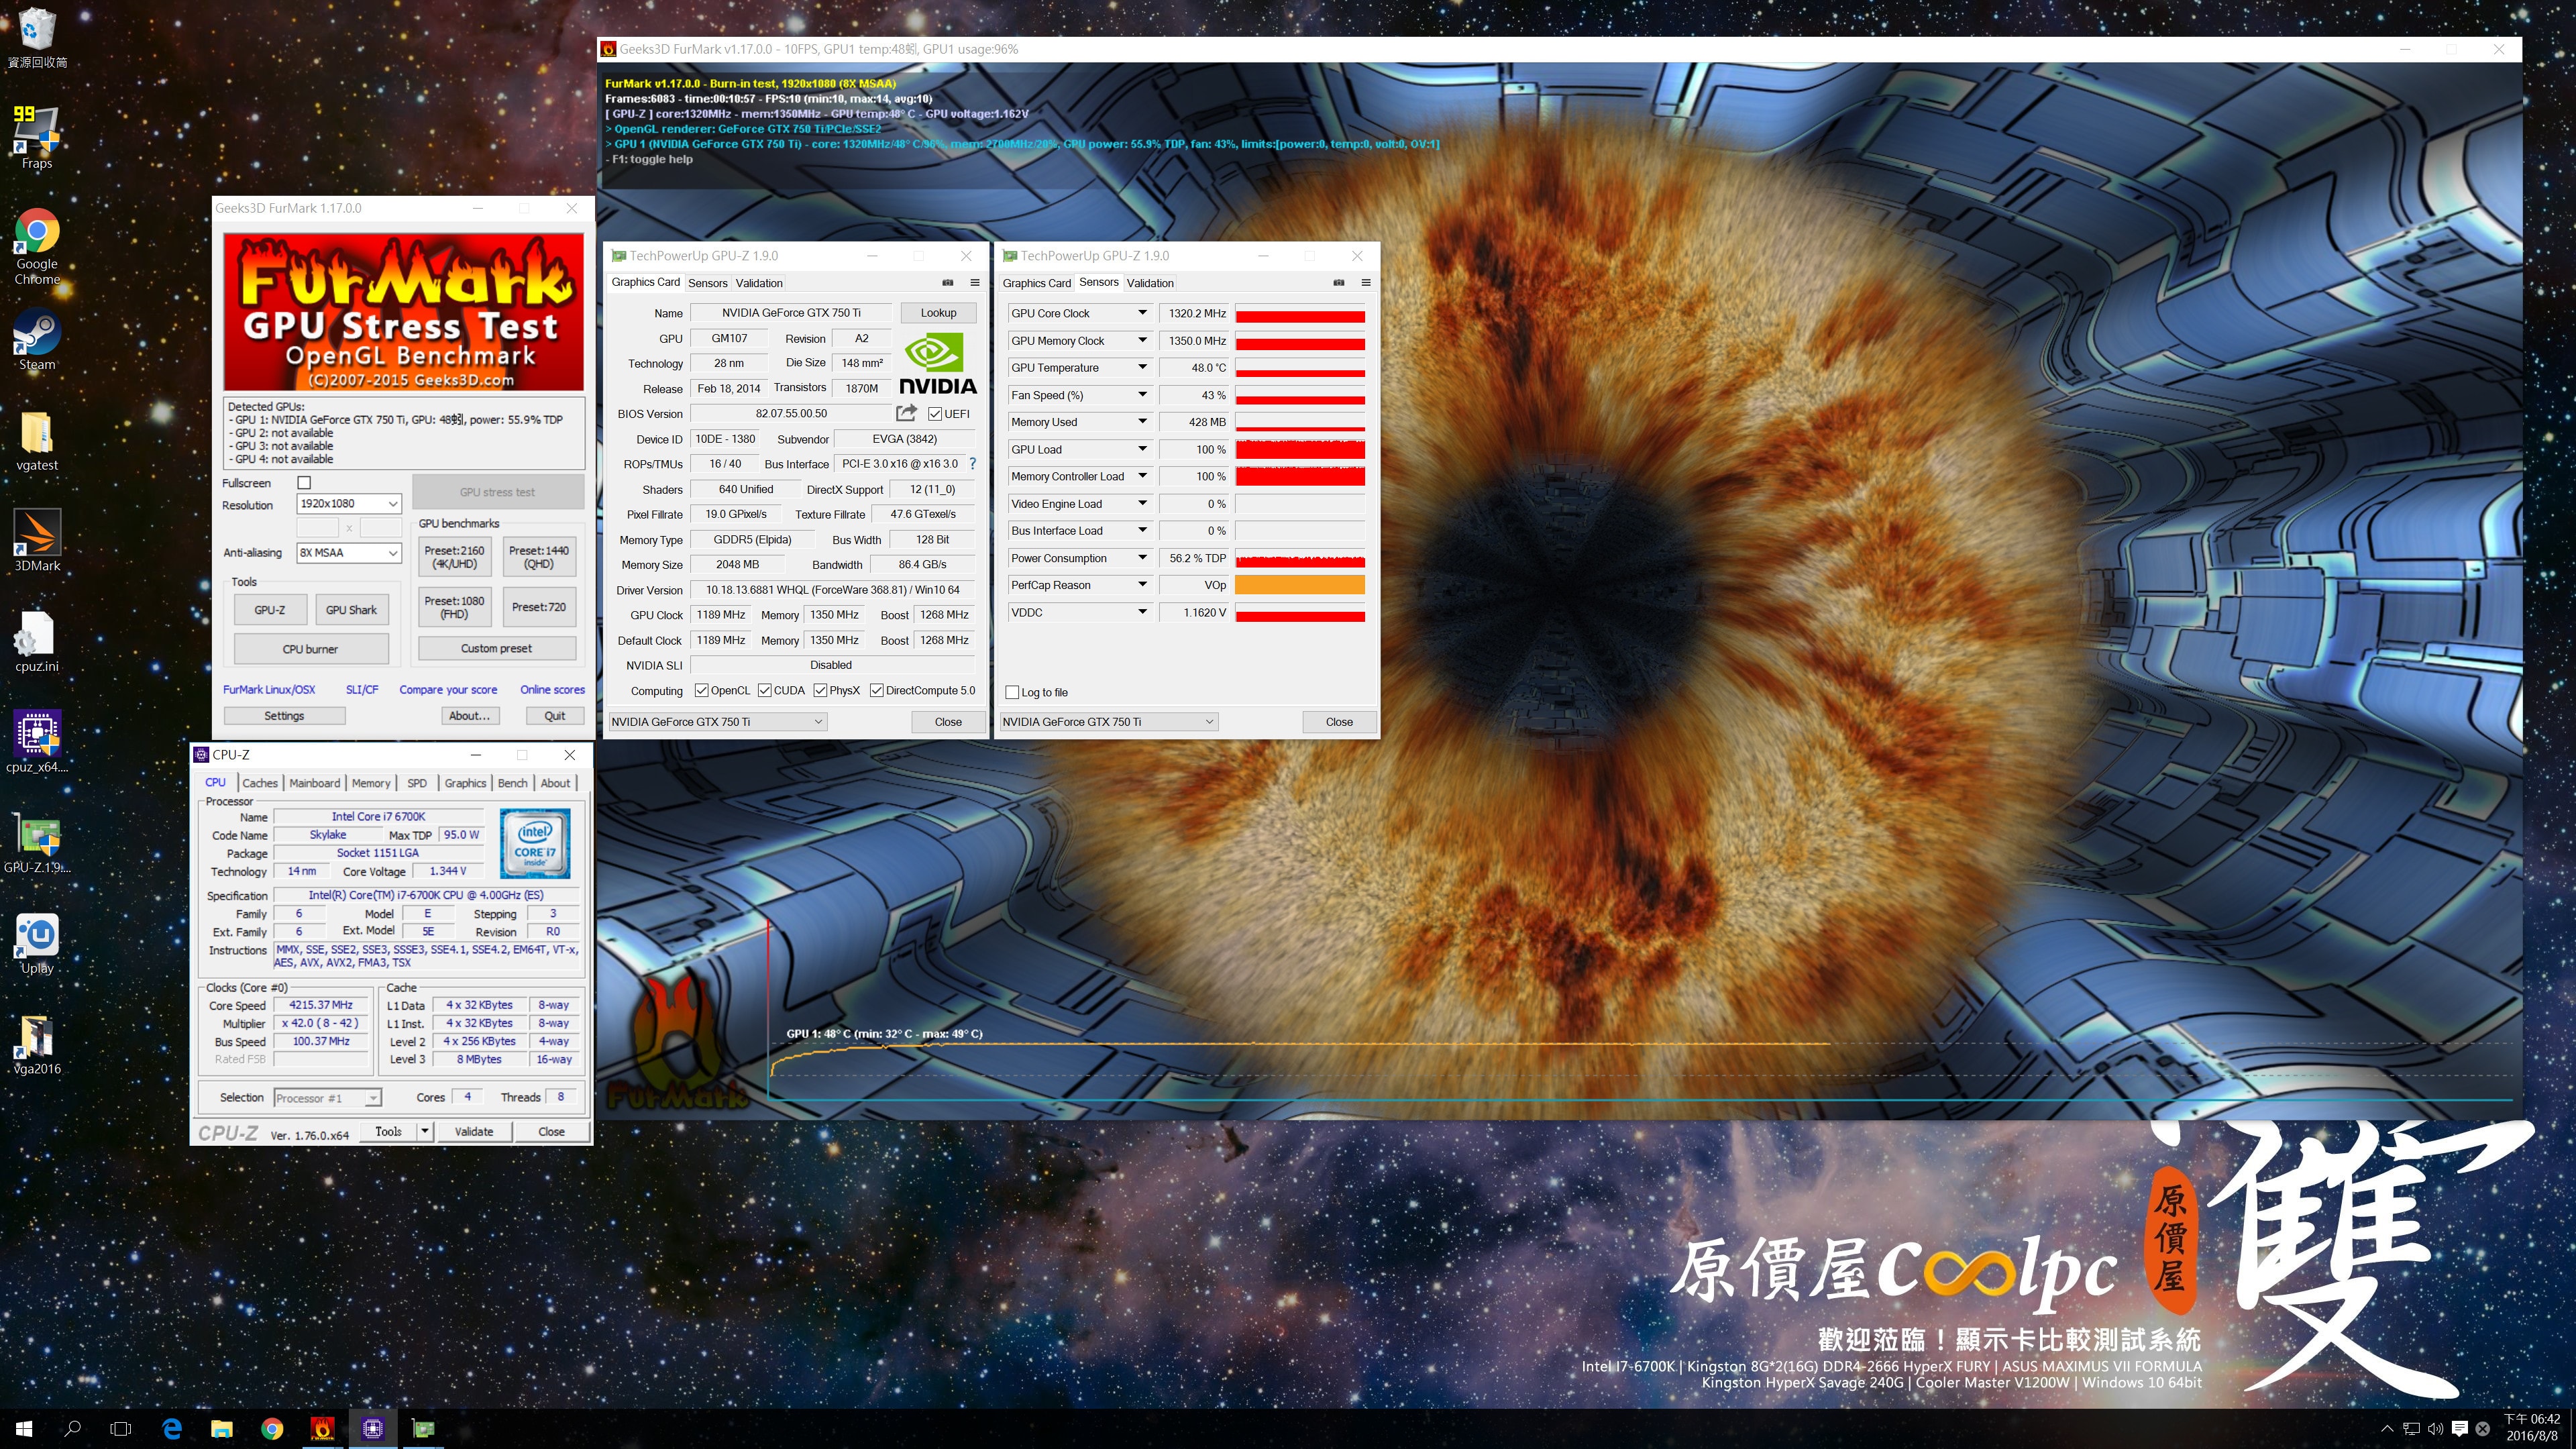Click screenshot camera icon in GPU-Z Sensors window
Viewport: 2576px width, 1449px height.
[x=1339, y=283]
